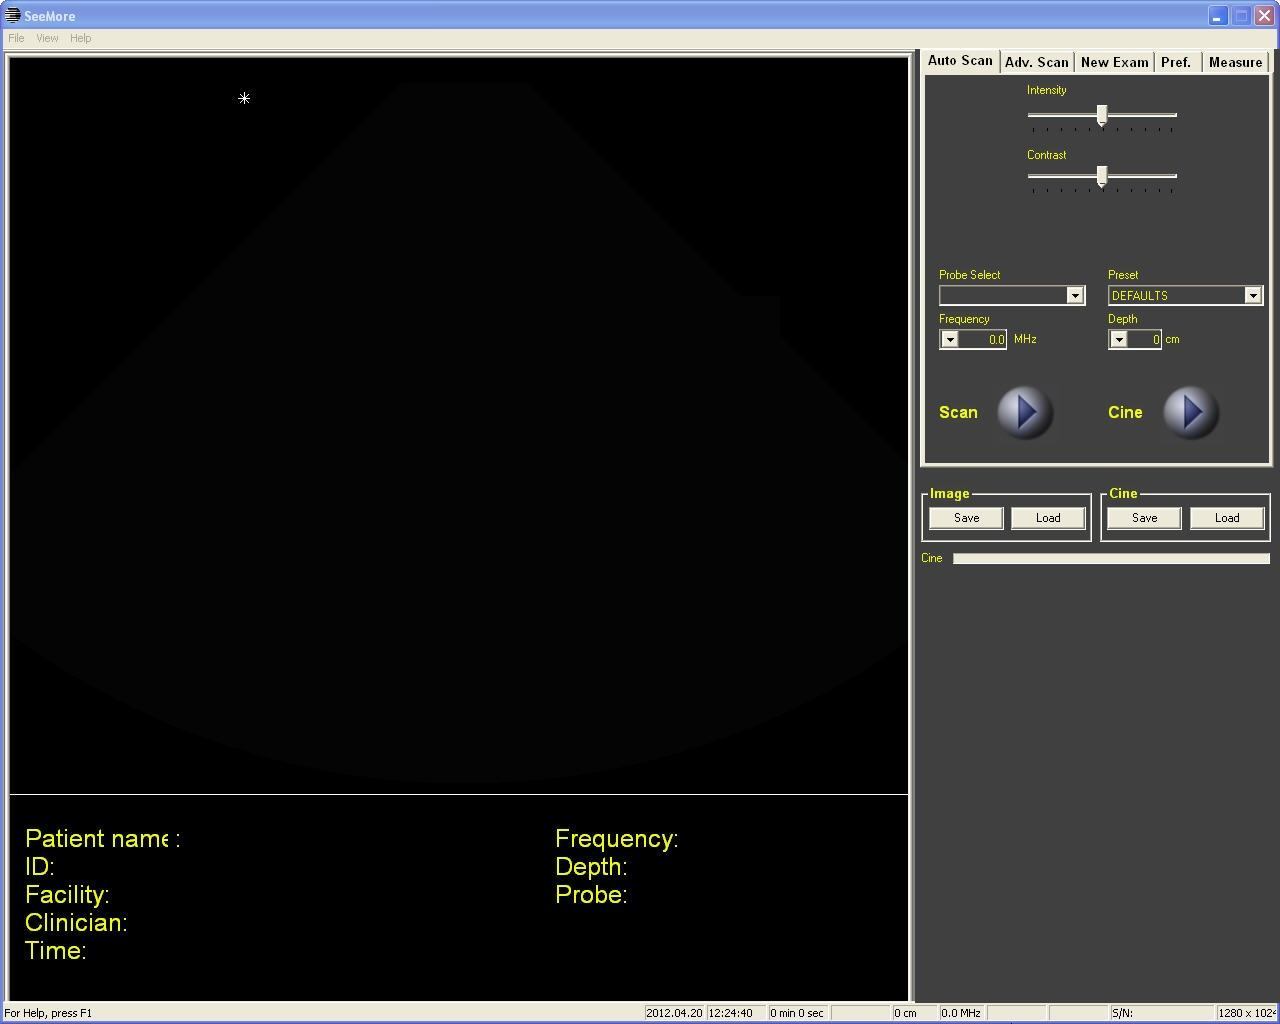Click the Frequency: label in info area
The image size is (1280, 1024).
tap(616, 839)
